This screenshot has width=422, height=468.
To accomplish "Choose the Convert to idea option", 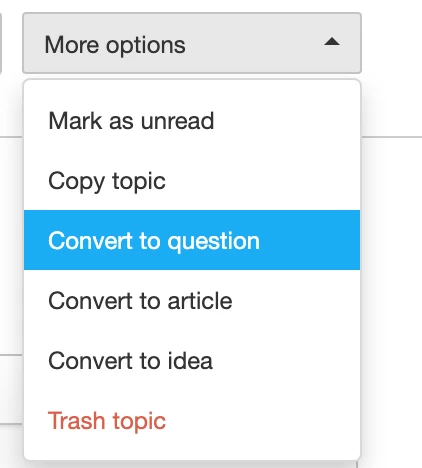I will pos(192,360).
